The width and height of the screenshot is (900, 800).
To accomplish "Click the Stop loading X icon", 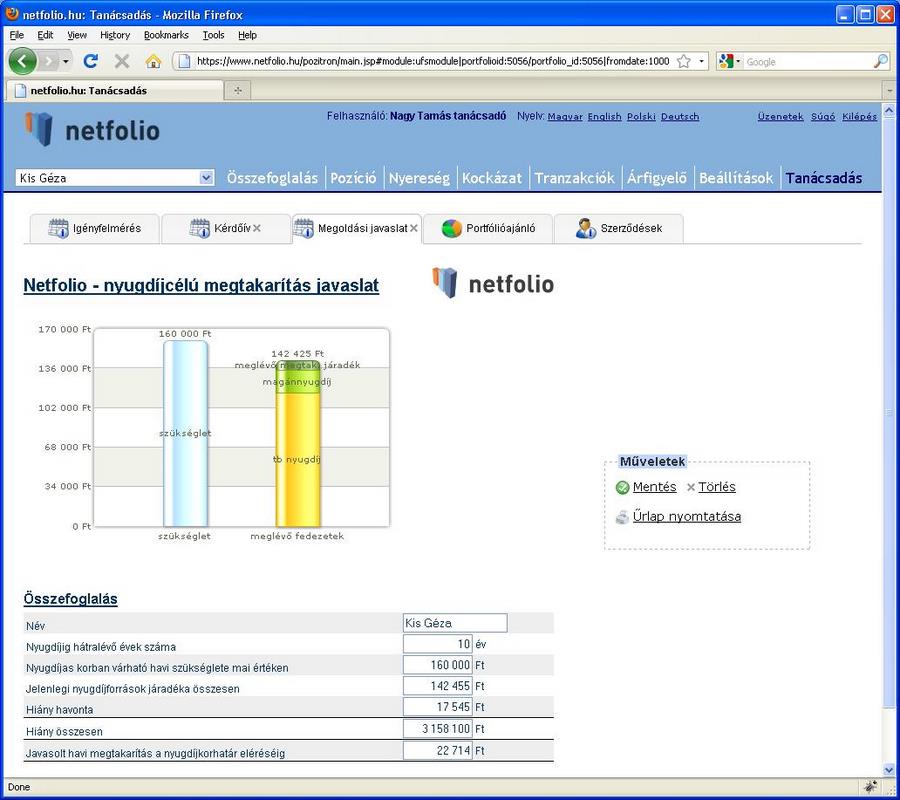I will coord(122,61).
